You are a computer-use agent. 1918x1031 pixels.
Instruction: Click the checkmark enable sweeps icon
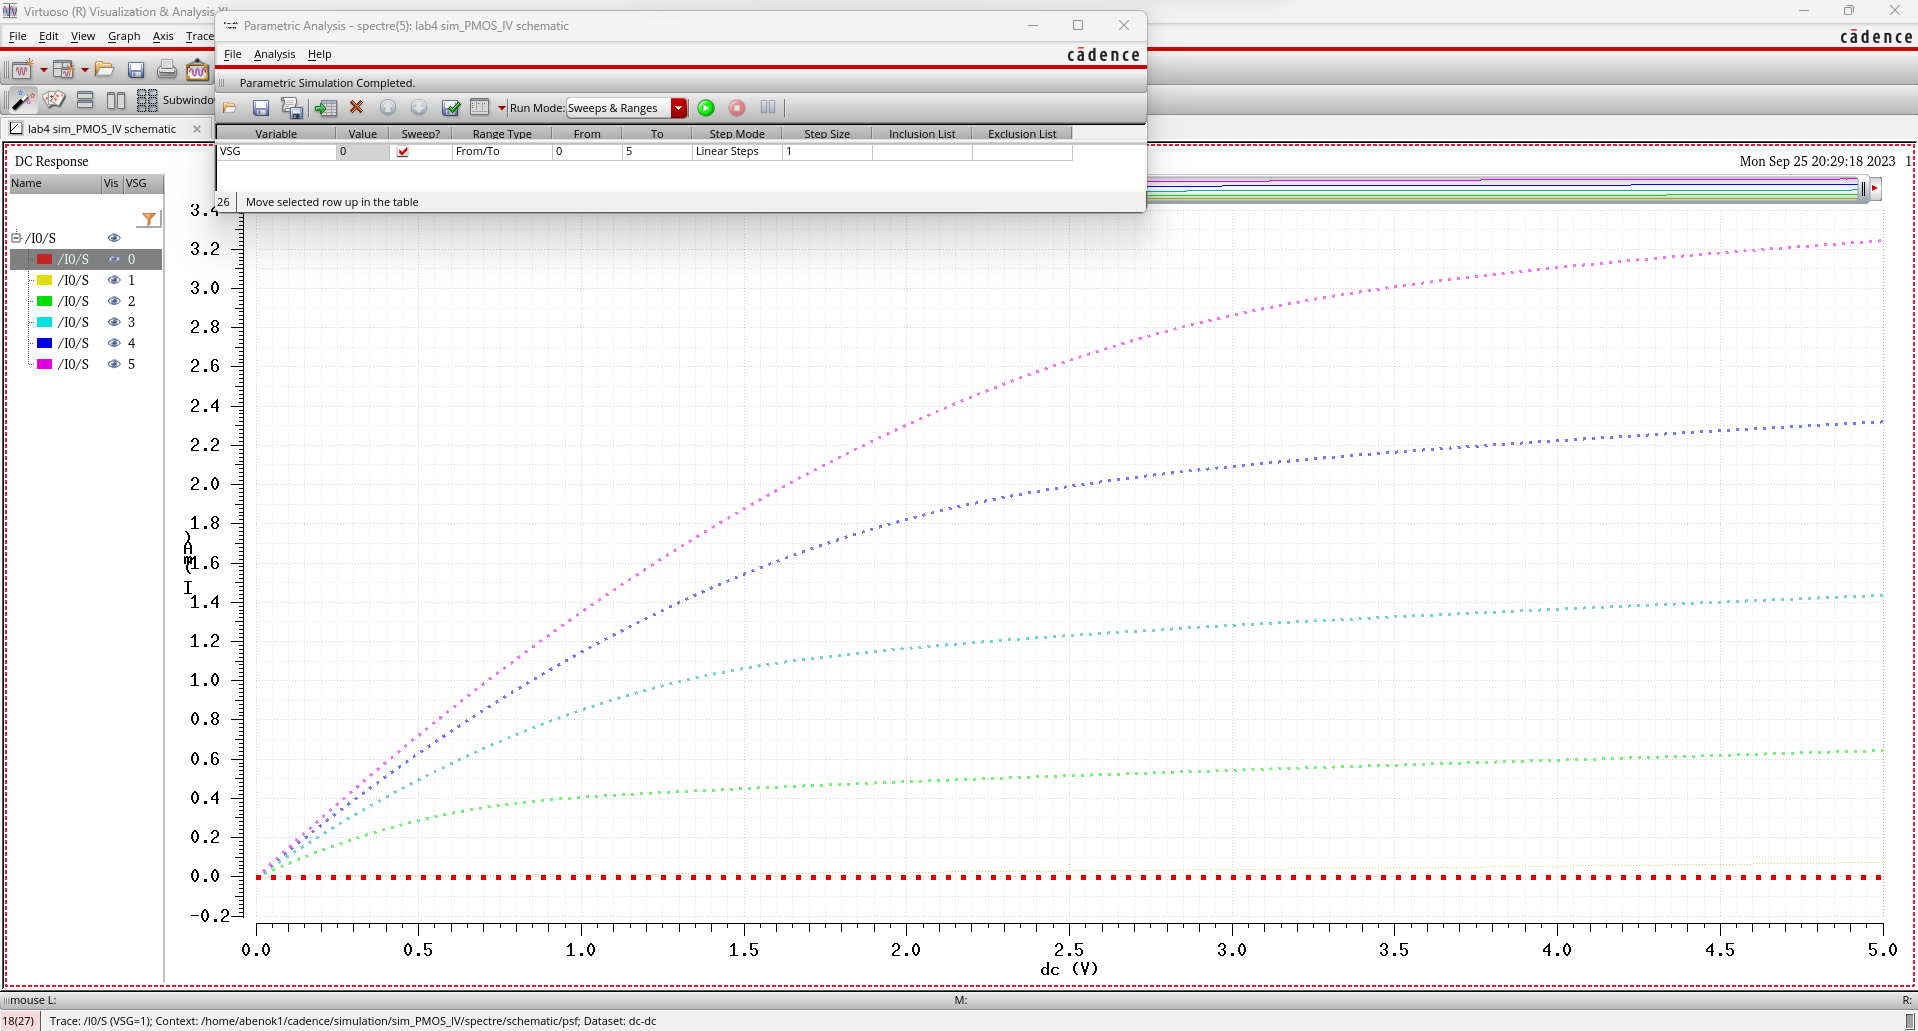(451, 107)
